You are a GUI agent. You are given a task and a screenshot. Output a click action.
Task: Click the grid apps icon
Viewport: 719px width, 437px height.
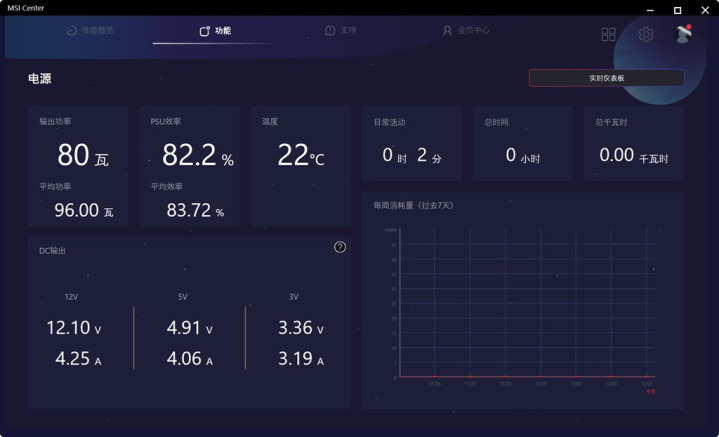[x=608, y=34]
